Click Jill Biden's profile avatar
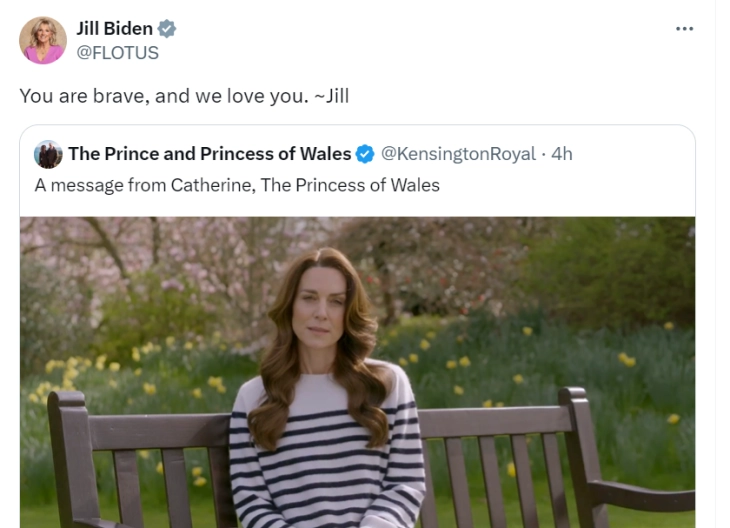Screen dimensions: 730x528 click(43, 40)
